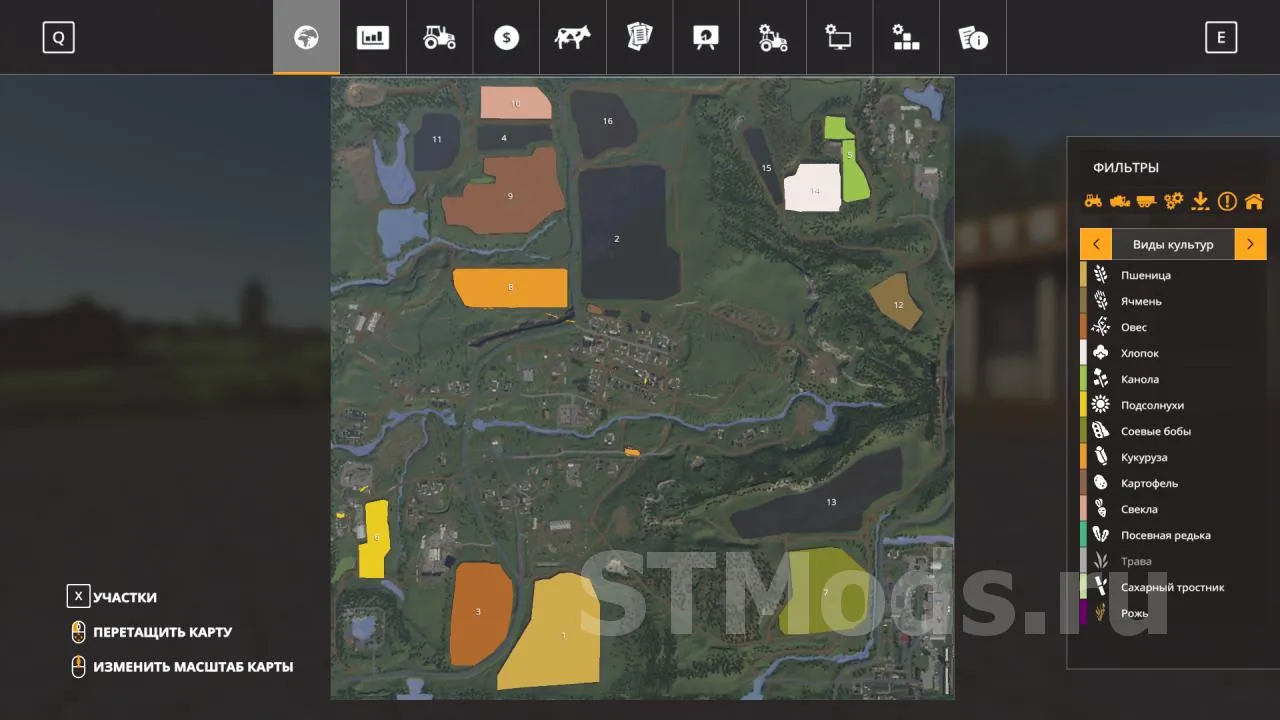Toggle Хлопок crop filter
Viewport: 1280px width, 720px height.
1173,353
